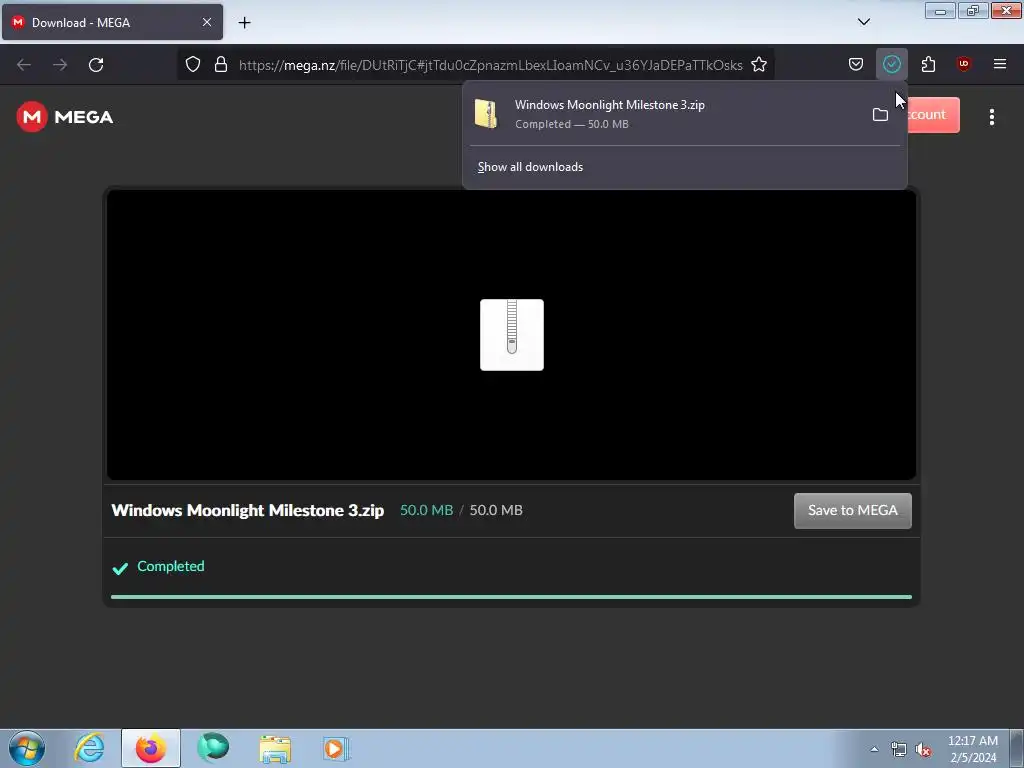Click the Save to MEGA button
Viewport: 1024px width, 768px height.
click(852, 511)
